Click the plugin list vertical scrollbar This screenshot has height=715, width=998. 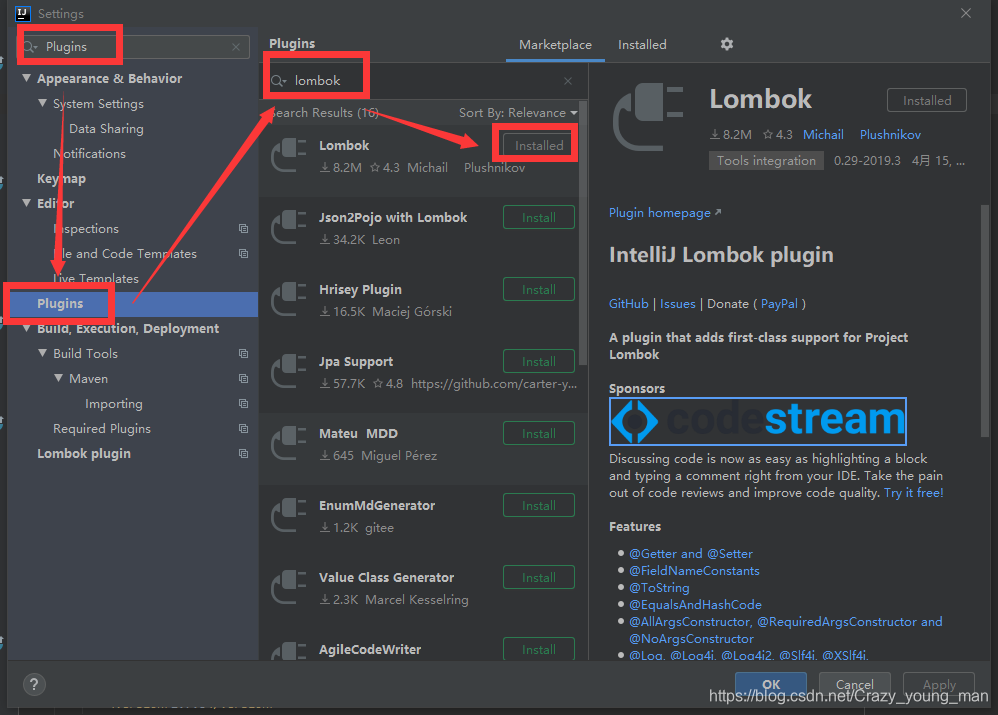pos(582,232)
